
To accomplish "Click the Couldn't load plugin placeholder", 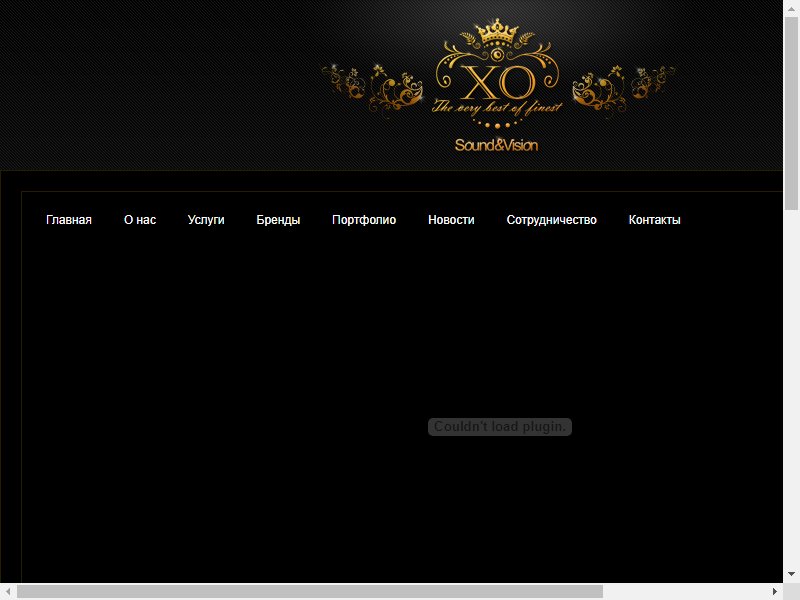I will click(x=500, y=427).
